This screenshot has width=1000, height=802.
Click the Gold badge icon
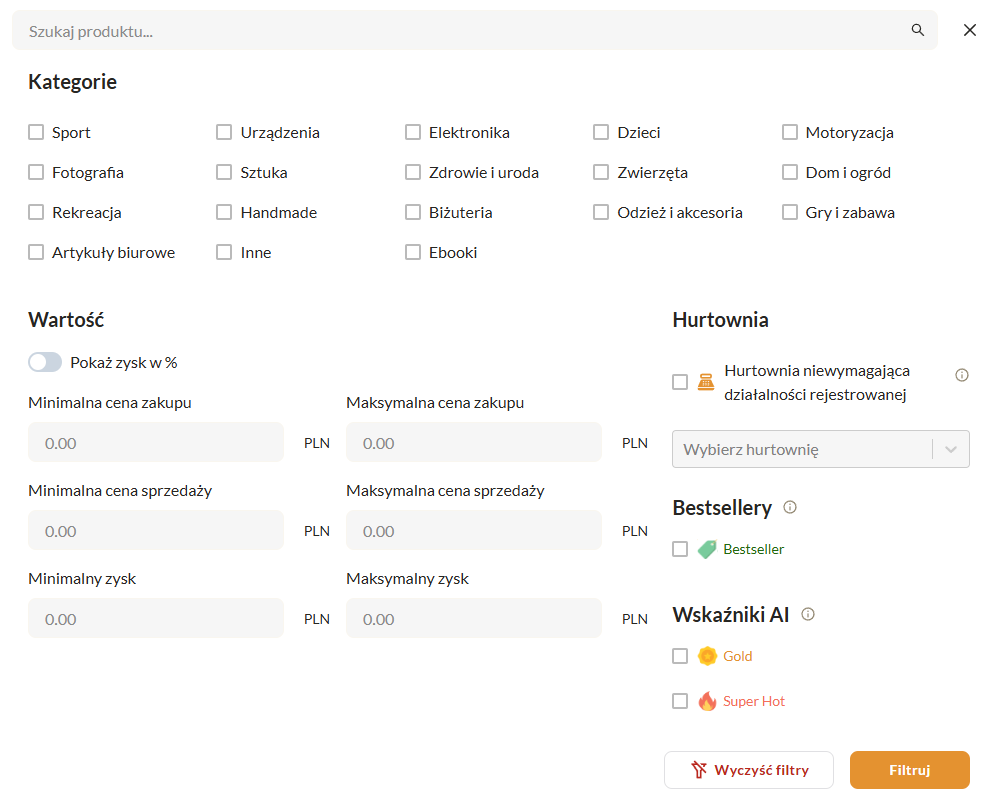click(707, 656)
